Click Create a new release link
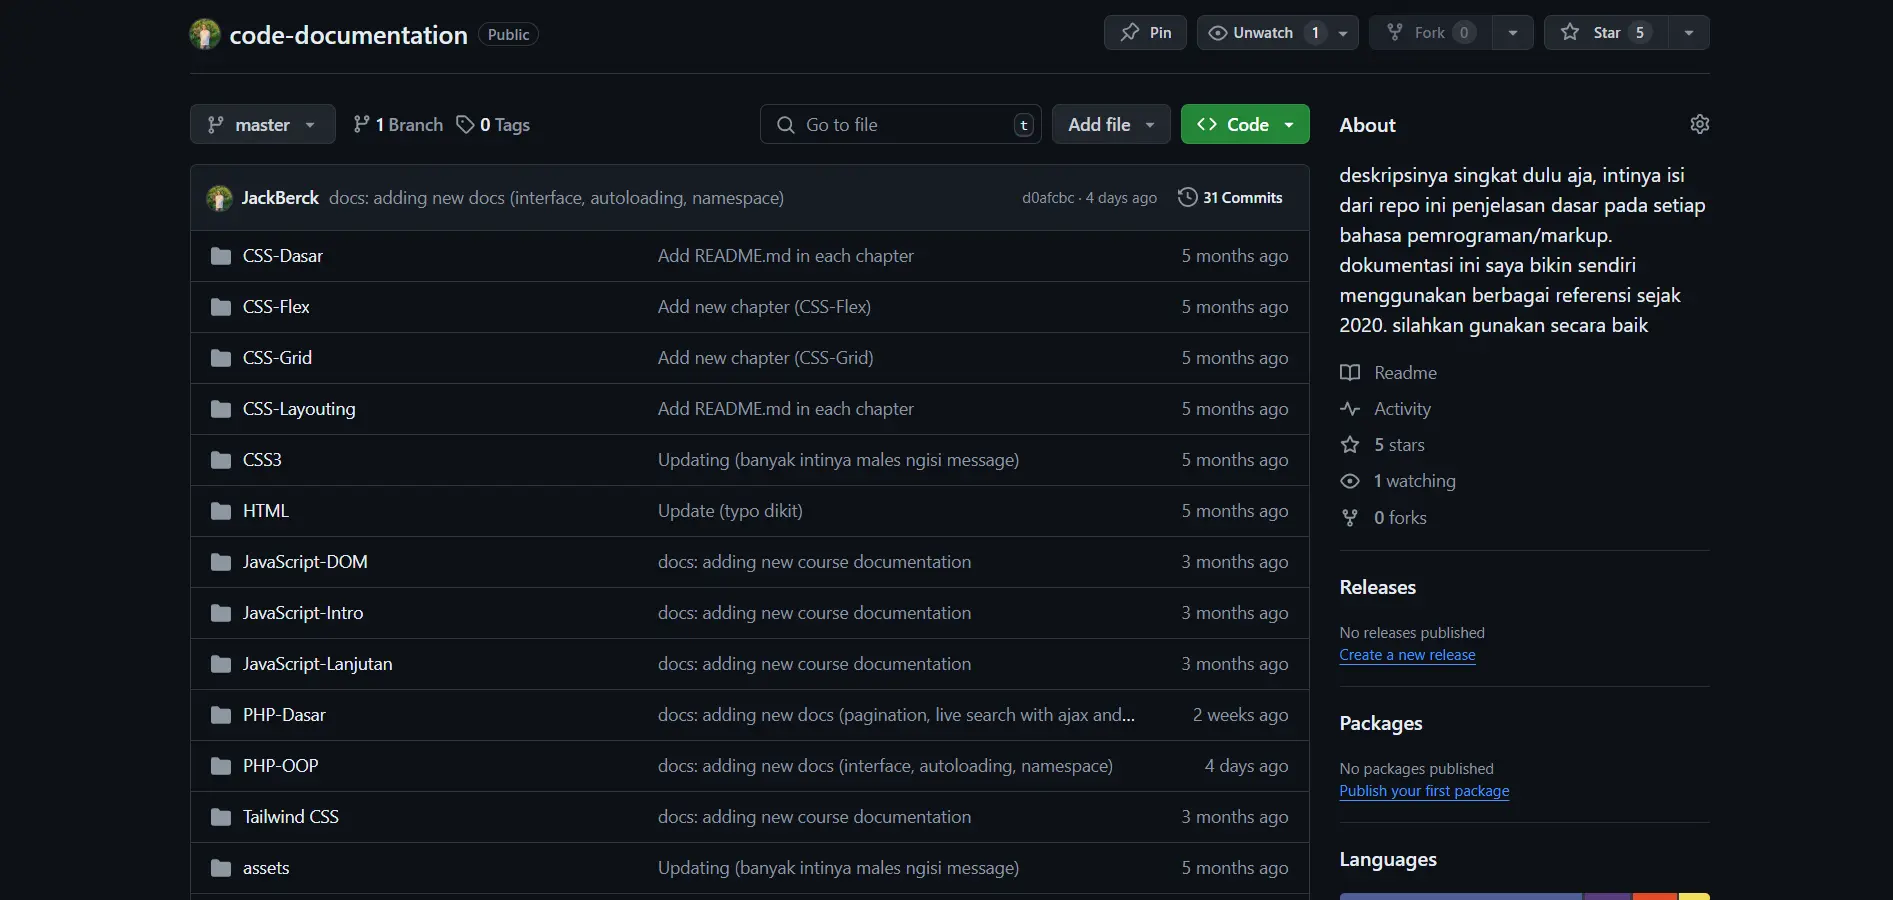The width and height of the screenshot is (1893, 900). pyautogui.click(x=1407, y=655)
